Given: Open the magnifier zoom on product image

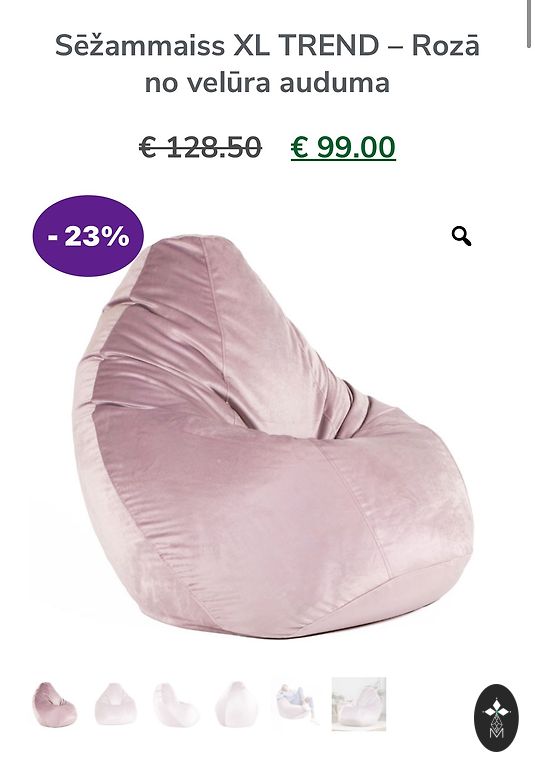Looking at the screenshot, I should (x=461, y=236).
